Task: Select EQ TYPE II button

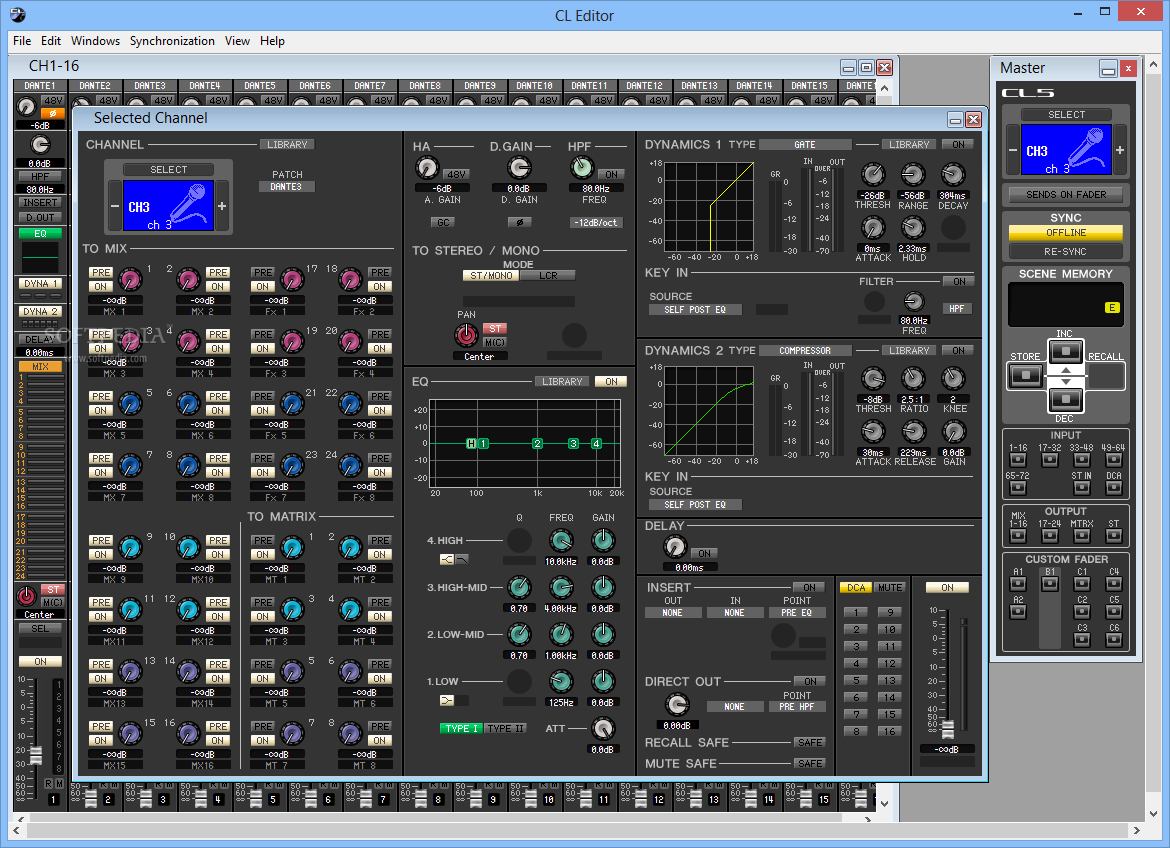Action: (x=506, y=729)
